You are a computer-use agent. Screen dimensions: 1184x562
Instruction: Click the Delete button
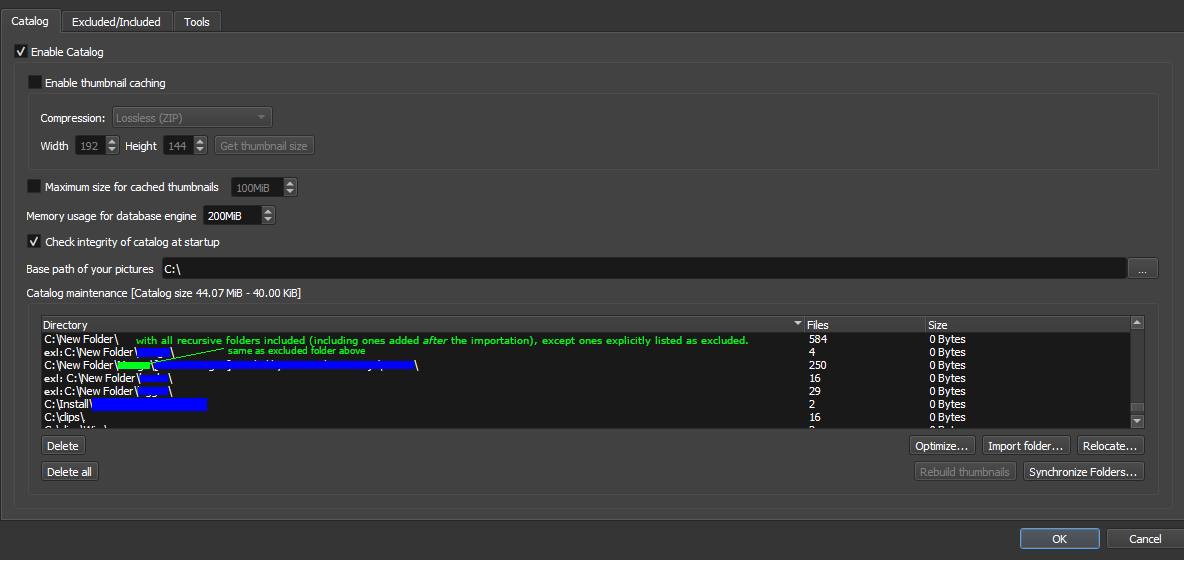pyautogui.click(x=63, y=446)
